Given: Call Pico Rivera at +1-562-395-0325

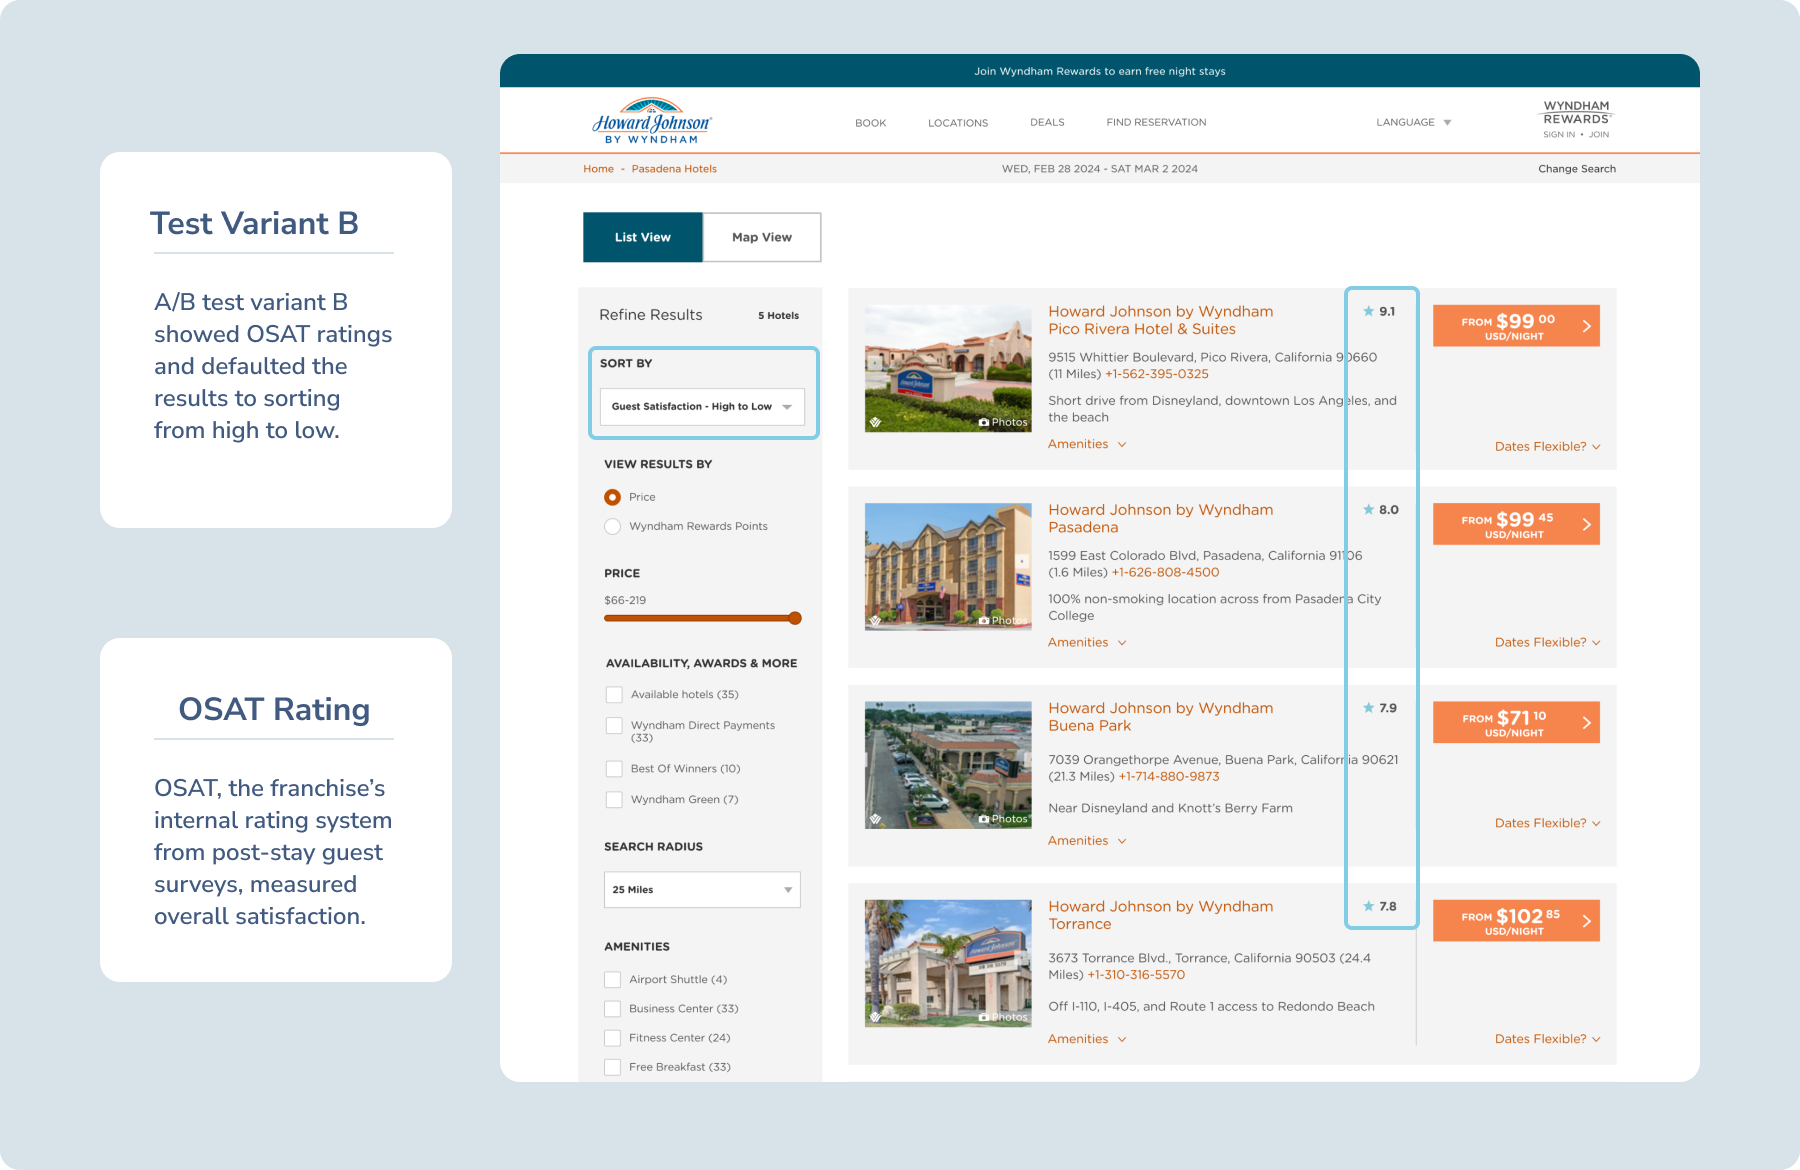Looking at the screenshot, I should coord(1156,374).
